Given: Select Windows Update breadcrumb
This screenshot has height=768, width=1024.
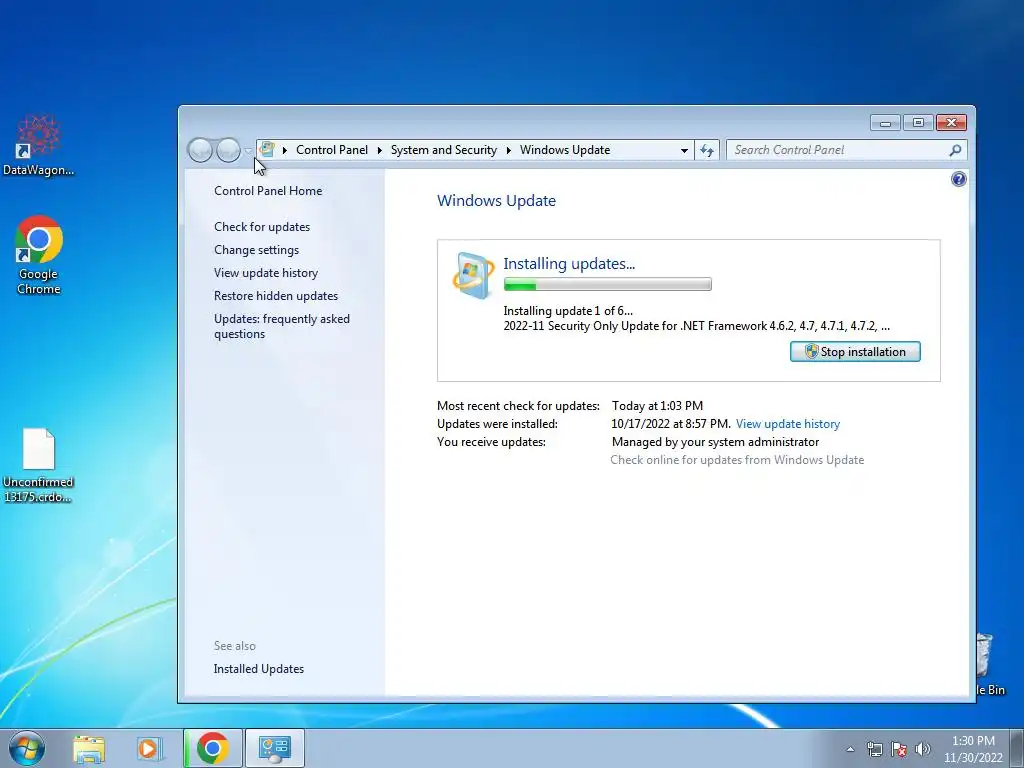Looking at the screenshot, I should click(x=565, y=150).
